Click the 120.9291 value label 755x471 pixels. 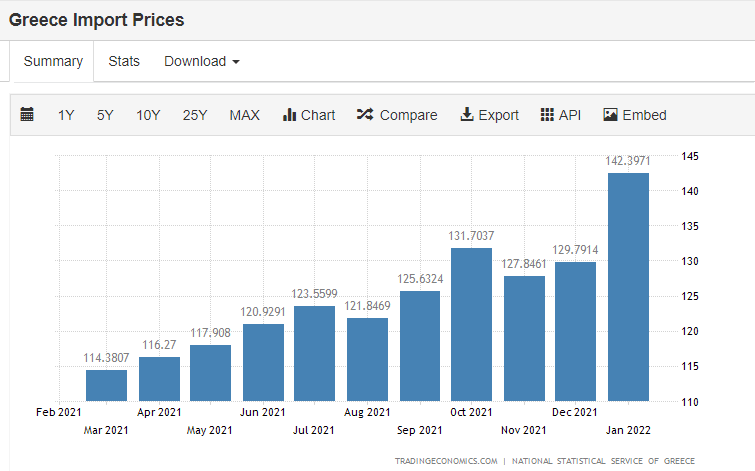coord(263,312)
